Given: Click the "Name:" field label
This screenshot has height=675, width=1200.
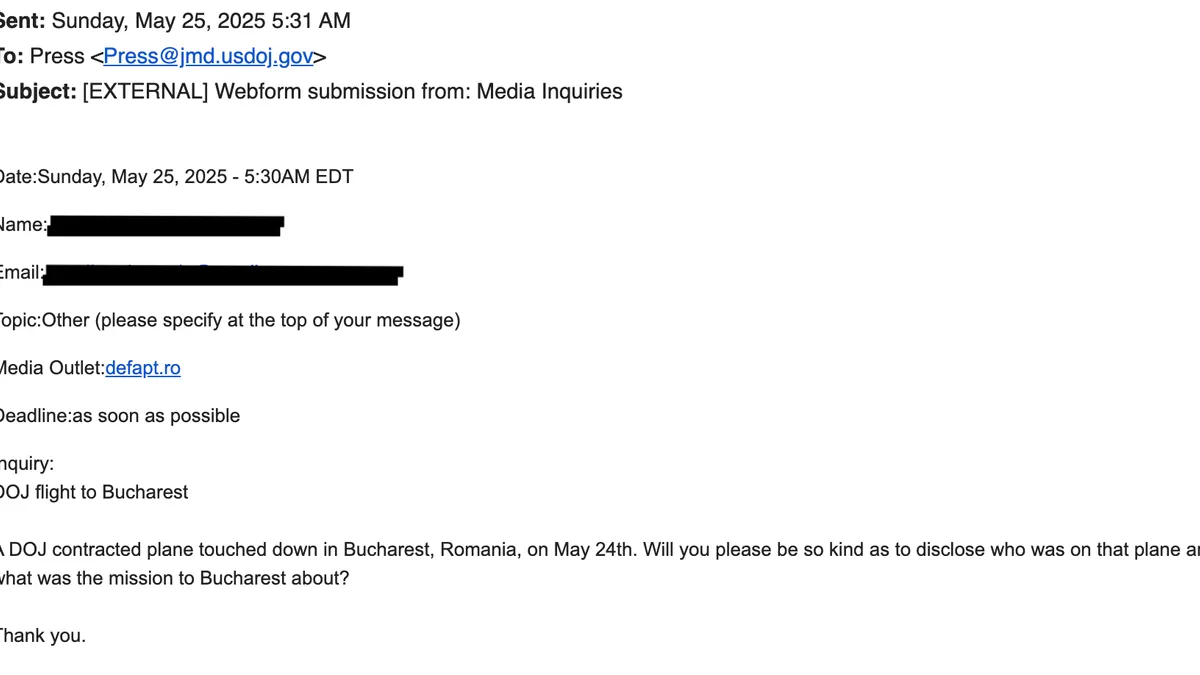Looking at the screenshot, I should [23, 225].
